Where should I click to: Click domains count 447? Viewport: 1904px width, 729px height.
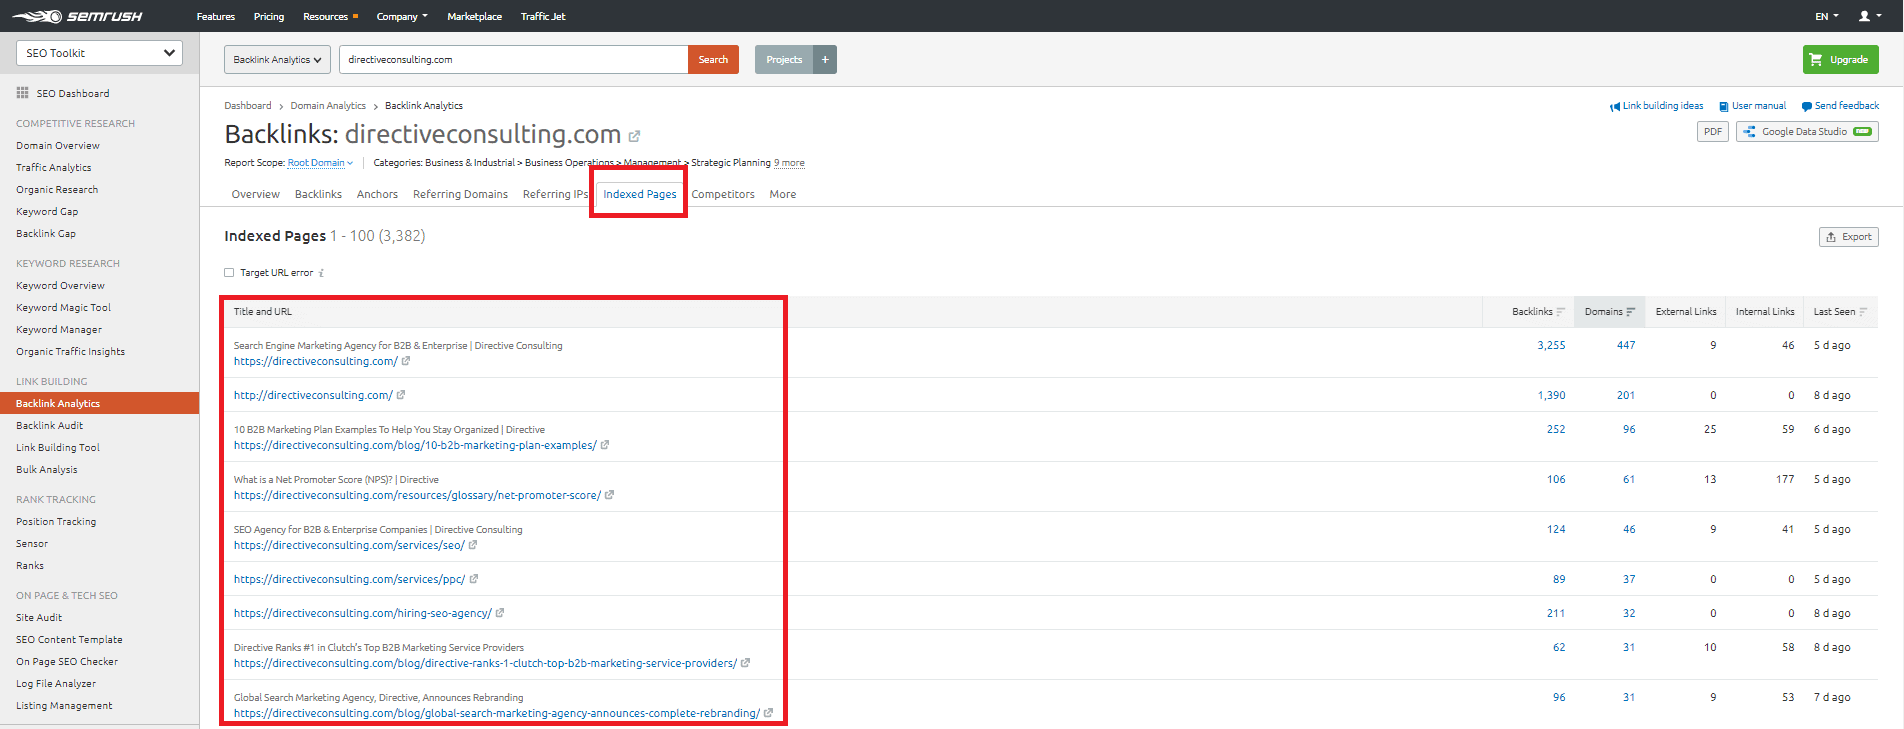(1626, 345)
